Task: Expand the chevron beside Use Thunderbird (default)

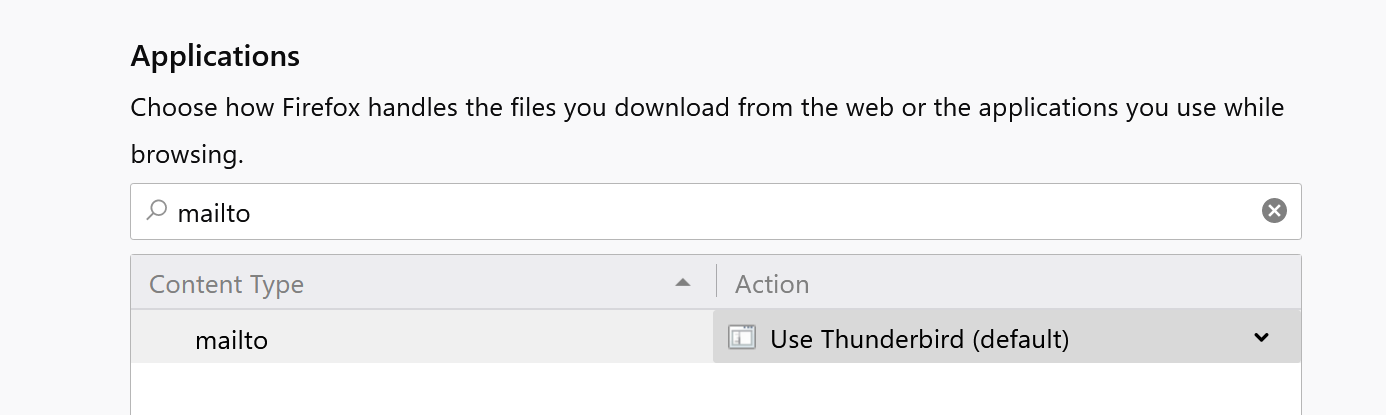Action: pyautogui.click(x=1262, y=338)
